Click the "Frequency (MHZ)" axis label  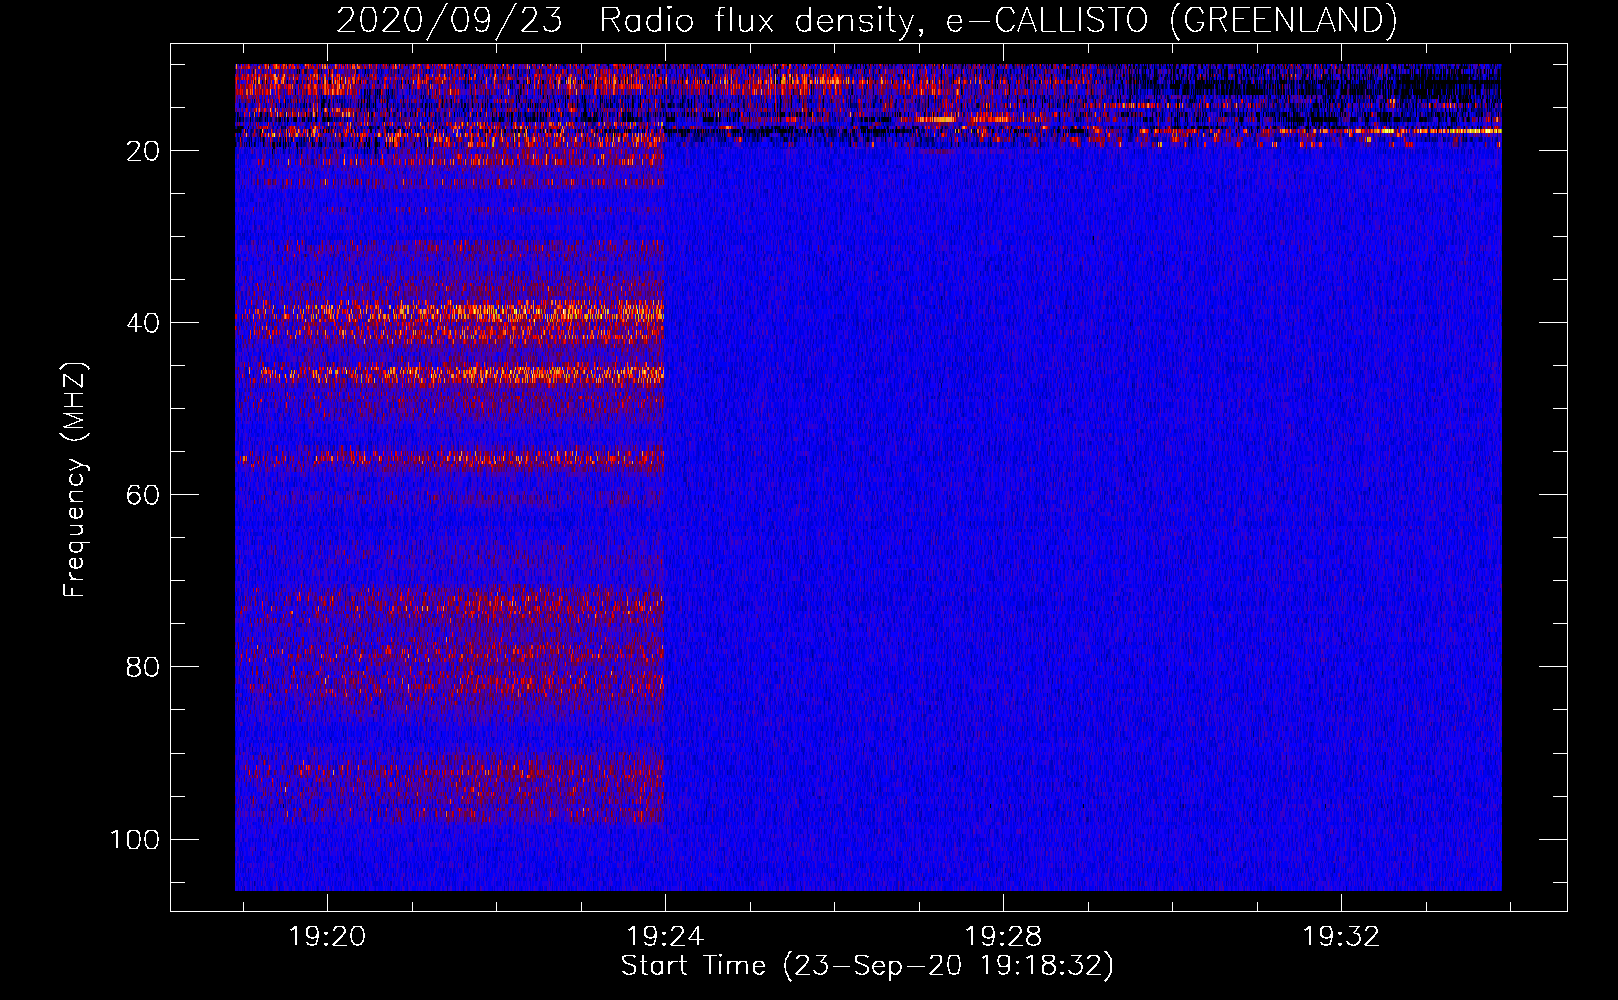75,480
